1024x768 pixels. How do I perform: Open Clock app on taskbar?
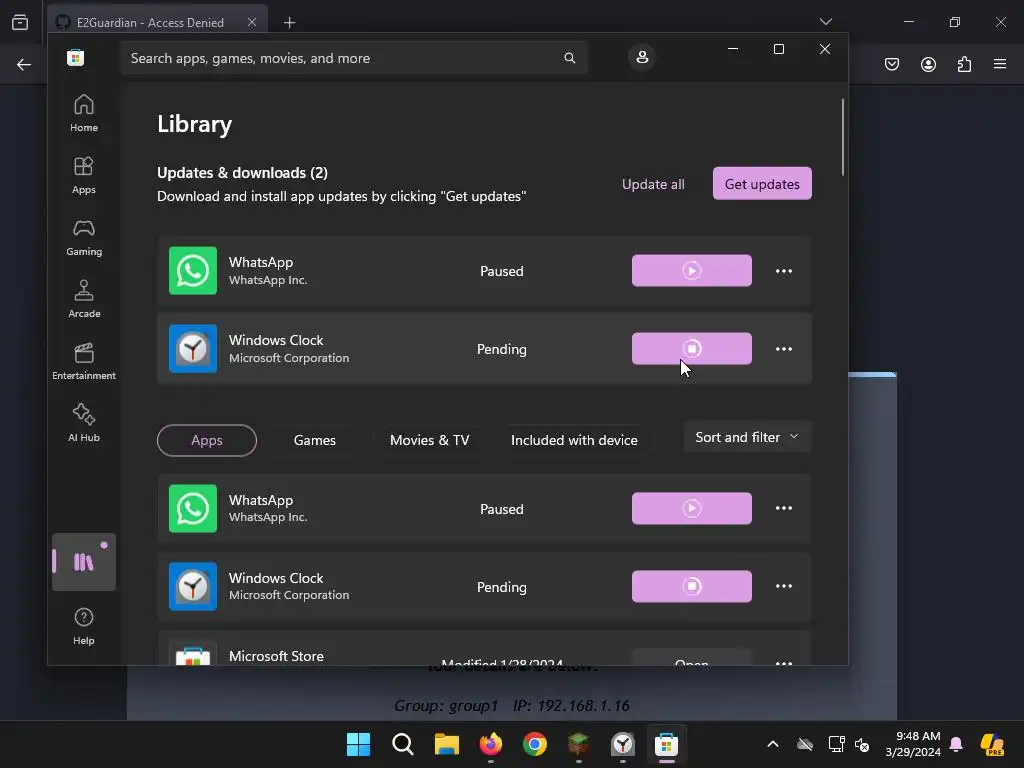623,744
